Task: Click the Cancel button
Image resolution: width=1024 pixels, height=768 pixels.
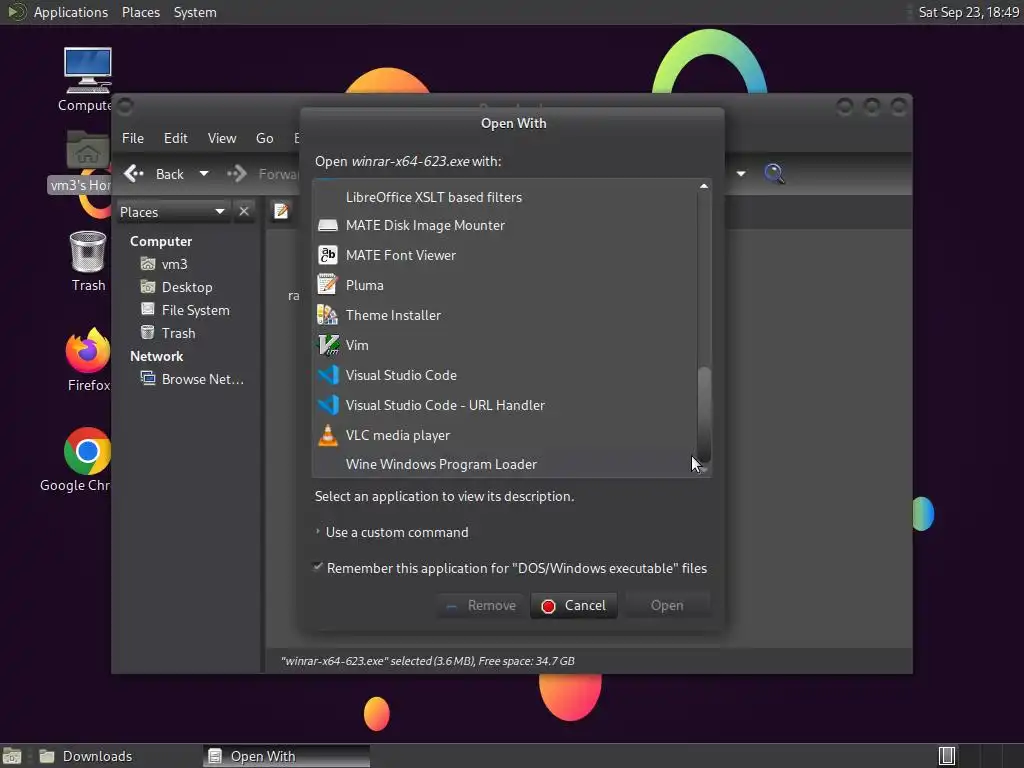Action: (x=574, y=605)
